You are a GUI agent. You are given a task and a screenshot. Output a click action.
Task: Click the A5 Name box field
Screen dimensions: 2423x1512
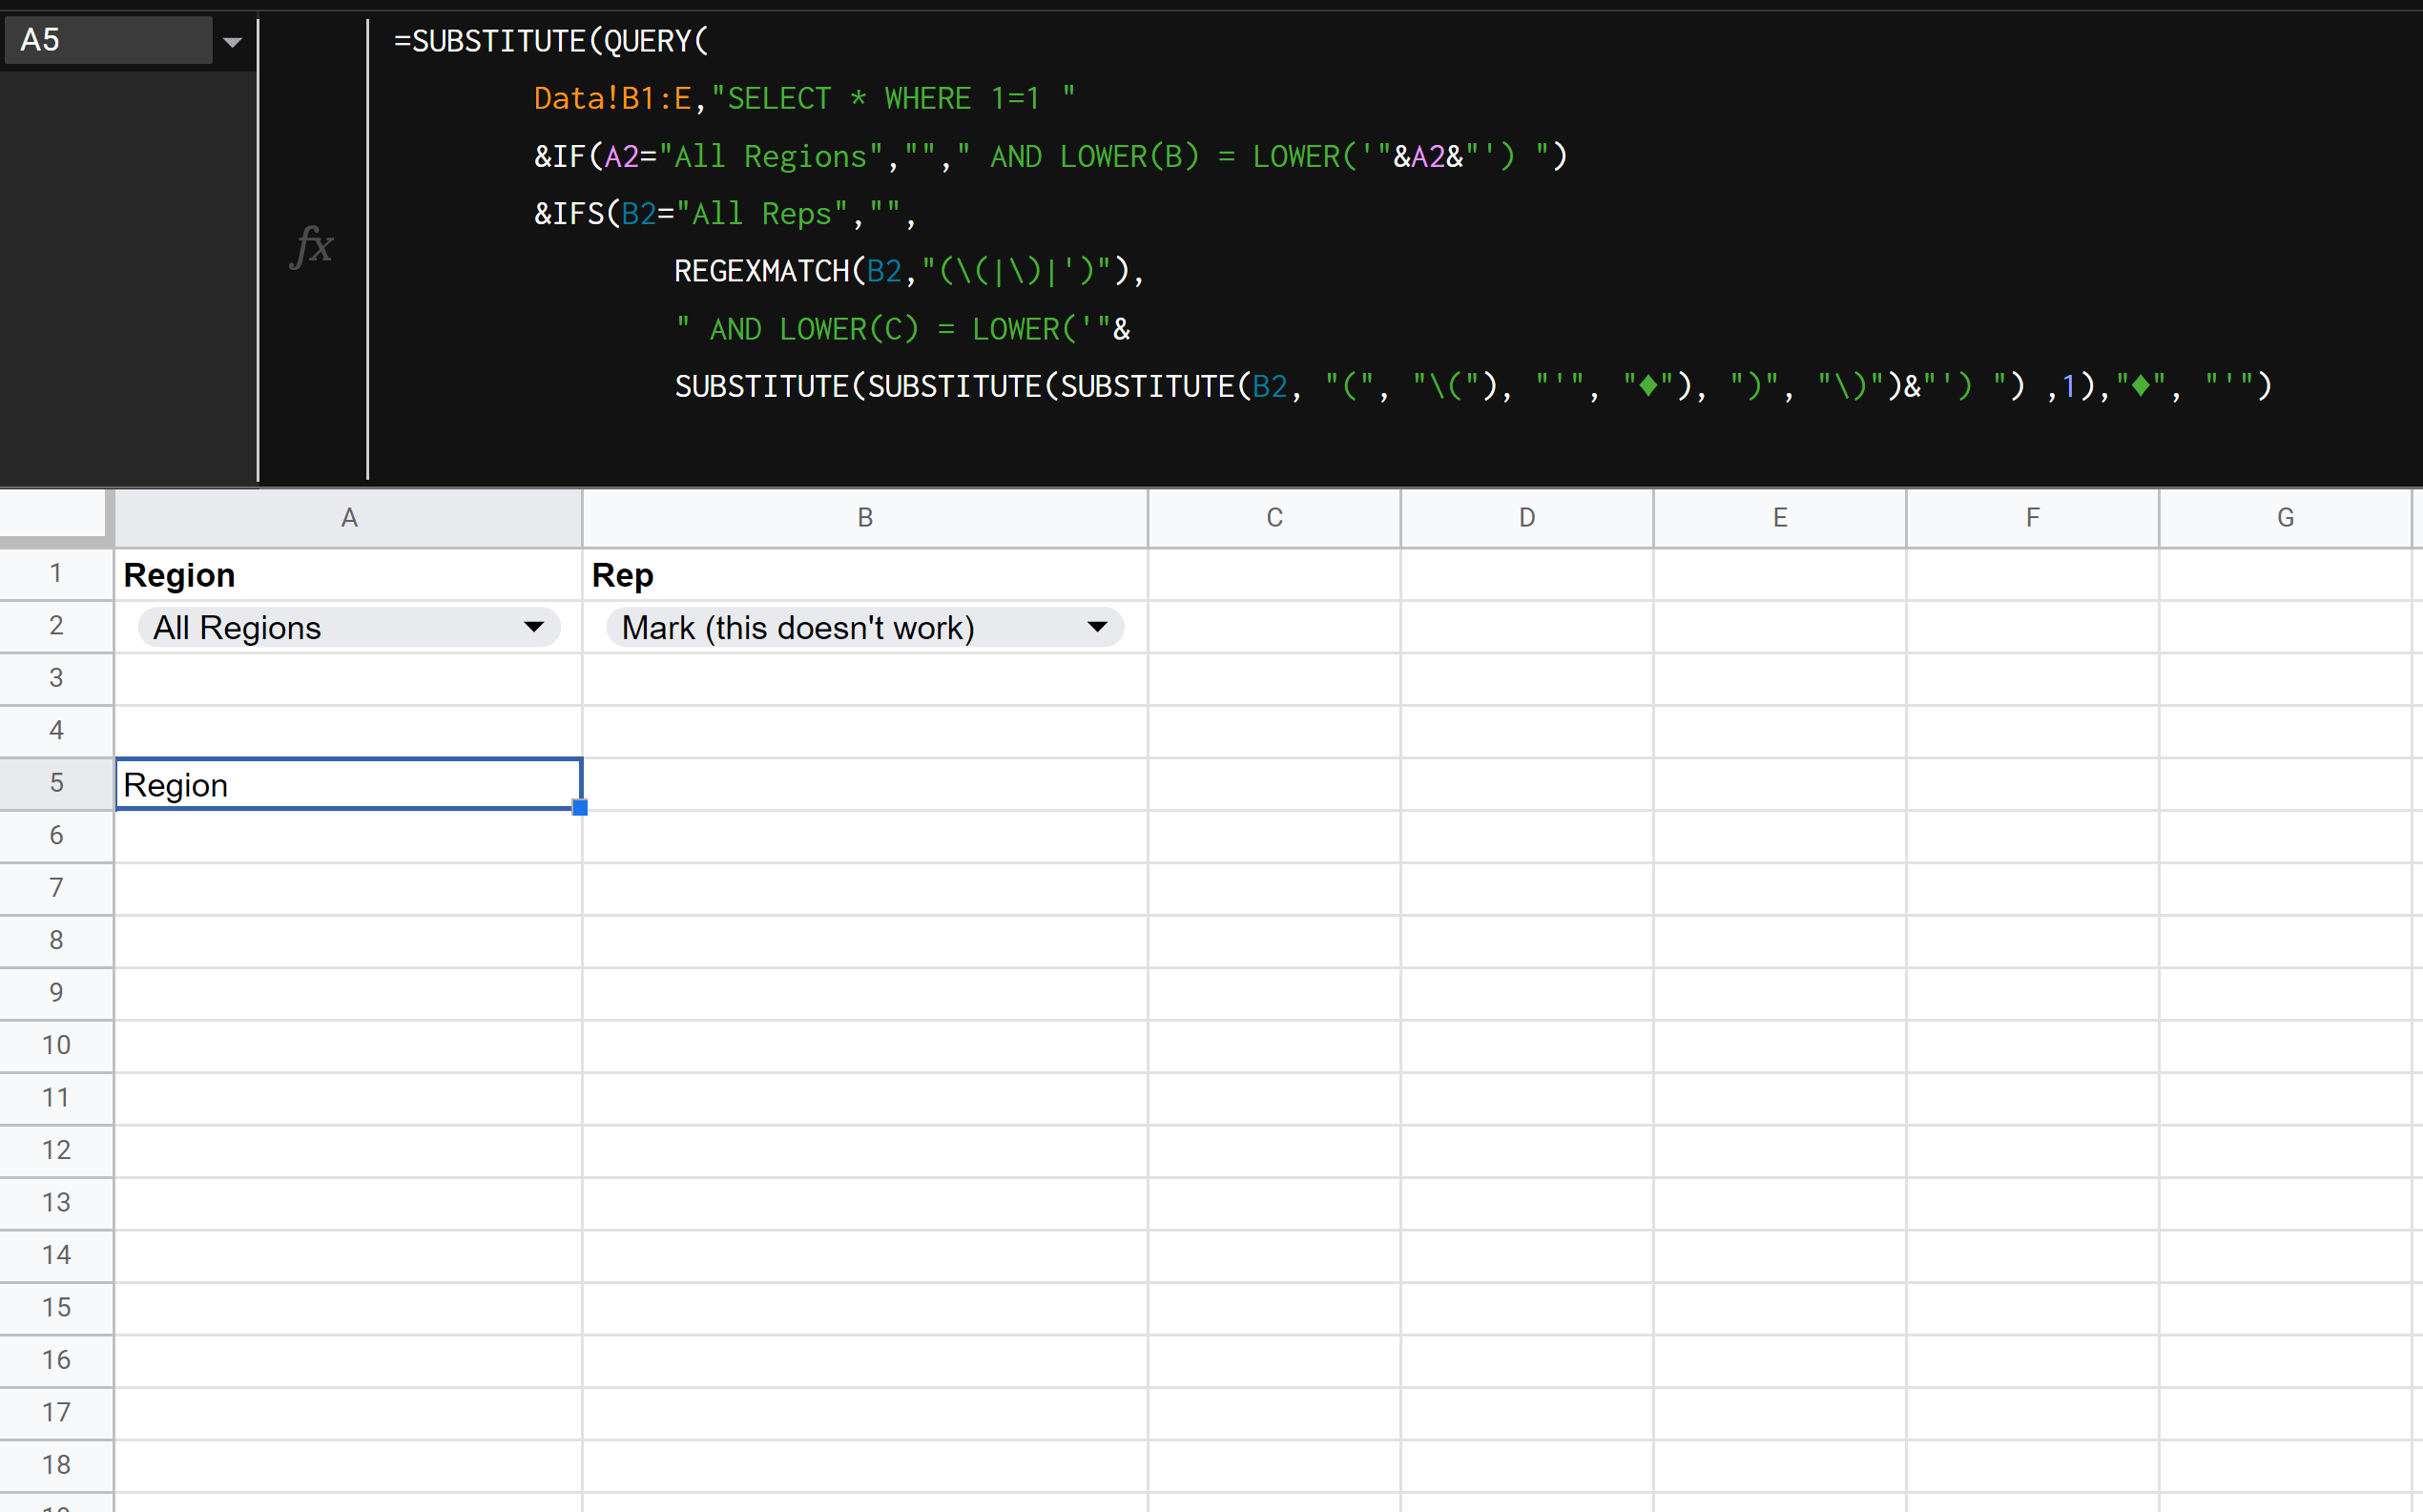[108, 40]
